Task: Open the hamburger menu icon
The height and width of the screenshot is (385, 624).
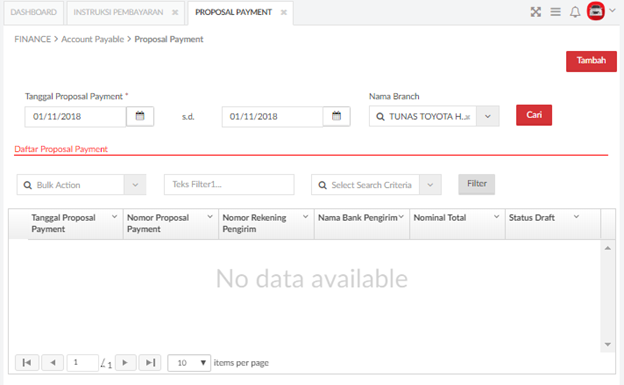Action: [556, 12]
